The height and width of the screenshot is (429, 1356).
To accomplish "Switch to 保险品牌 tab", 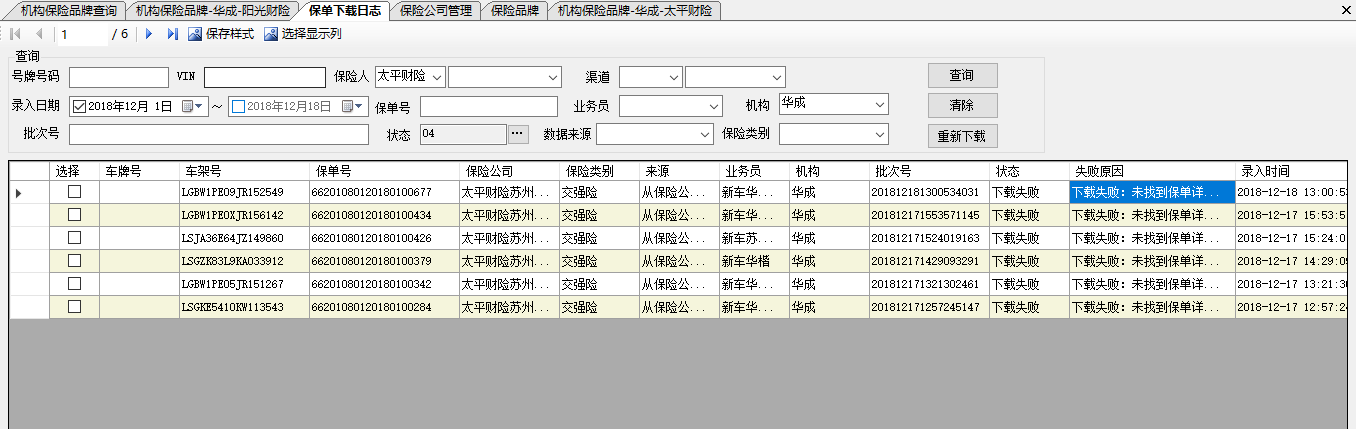I will click(x=515, y=10).
